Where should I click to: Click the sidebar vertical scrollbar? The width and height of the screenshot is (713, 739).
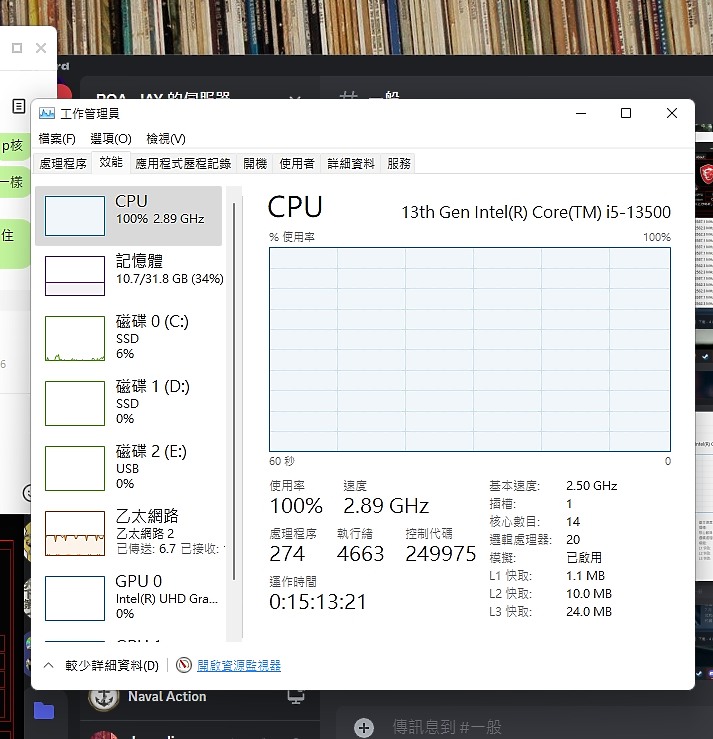[x=234, y=391]
